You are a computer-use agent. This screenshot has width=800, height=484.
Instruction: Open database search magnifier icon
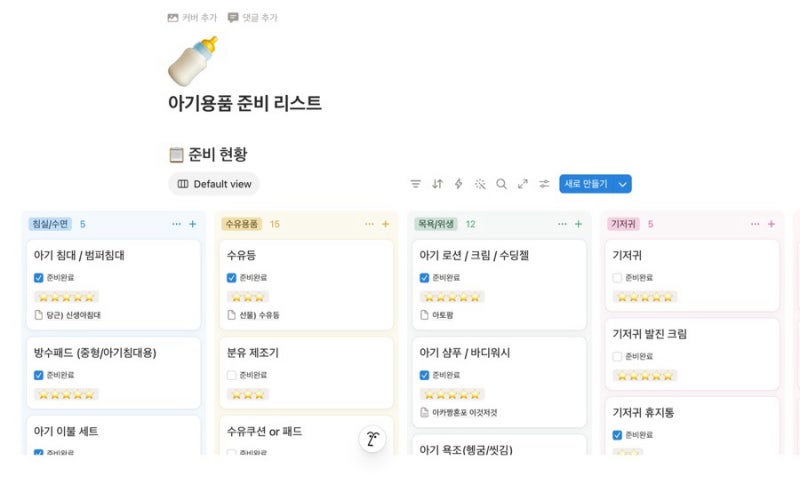(x=502, y=184)
